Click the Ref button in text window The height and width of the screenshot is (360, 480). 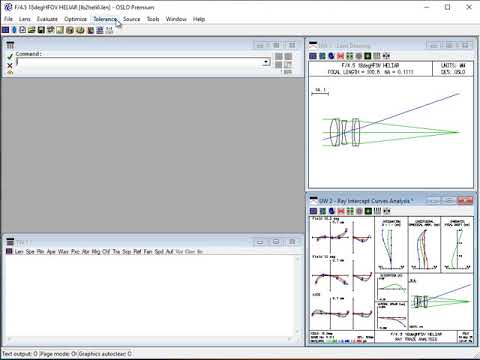pos(137,252)
